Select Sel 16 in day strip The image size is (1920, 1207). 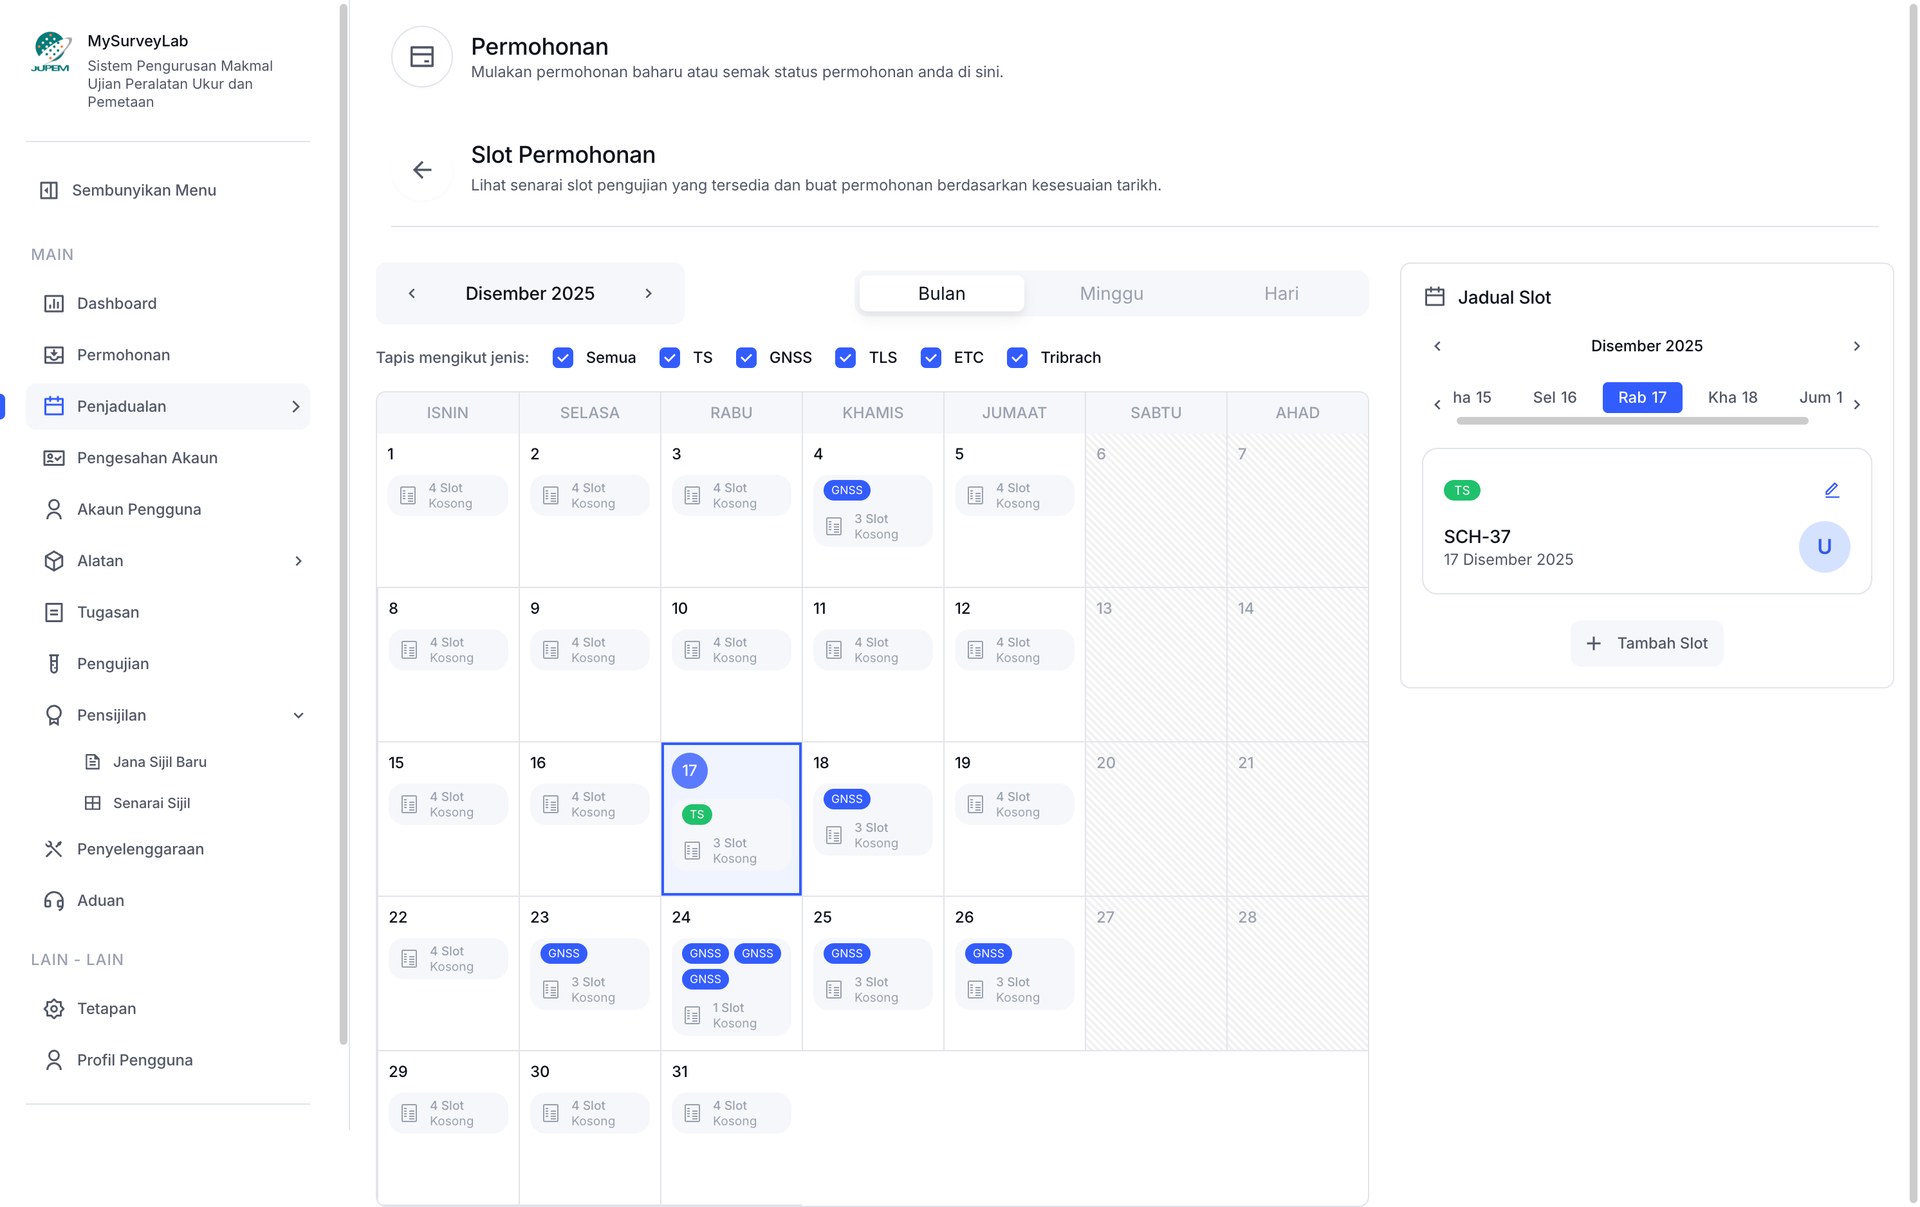pos(1555,398)
